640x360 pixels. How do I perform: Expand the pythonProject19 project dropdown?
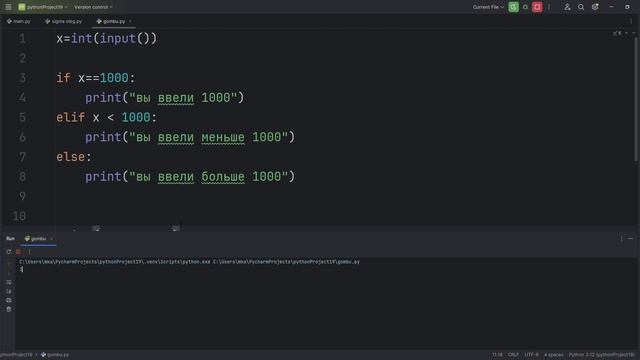coord(43,7)
